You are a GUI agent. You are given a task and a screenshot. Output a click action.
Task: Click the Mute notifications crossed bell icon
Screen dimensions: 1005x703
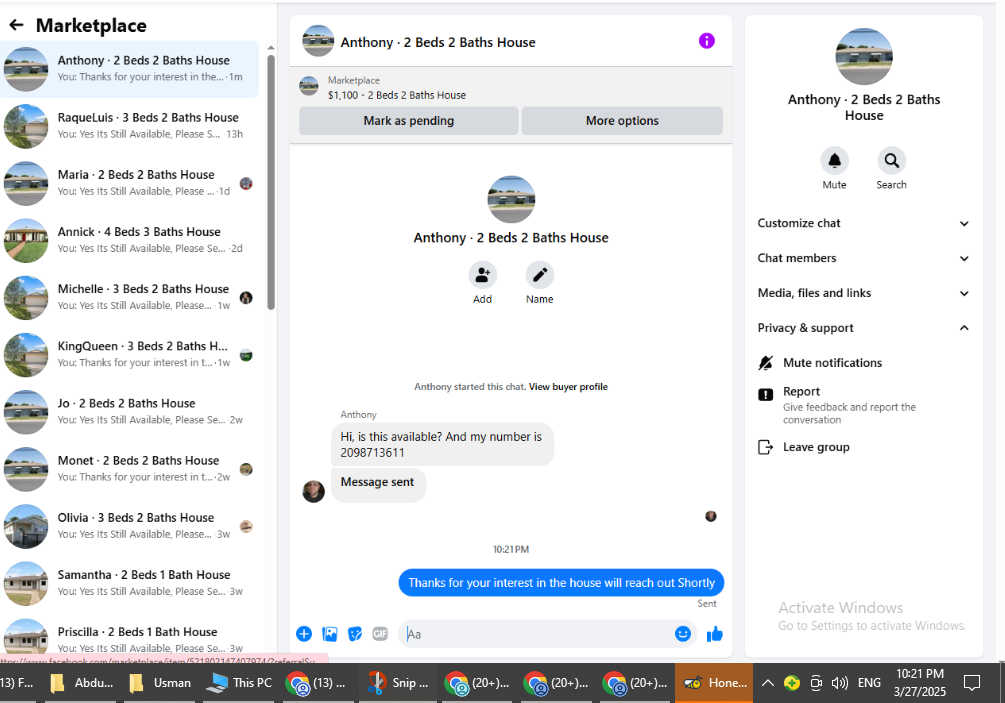[766, 363]
